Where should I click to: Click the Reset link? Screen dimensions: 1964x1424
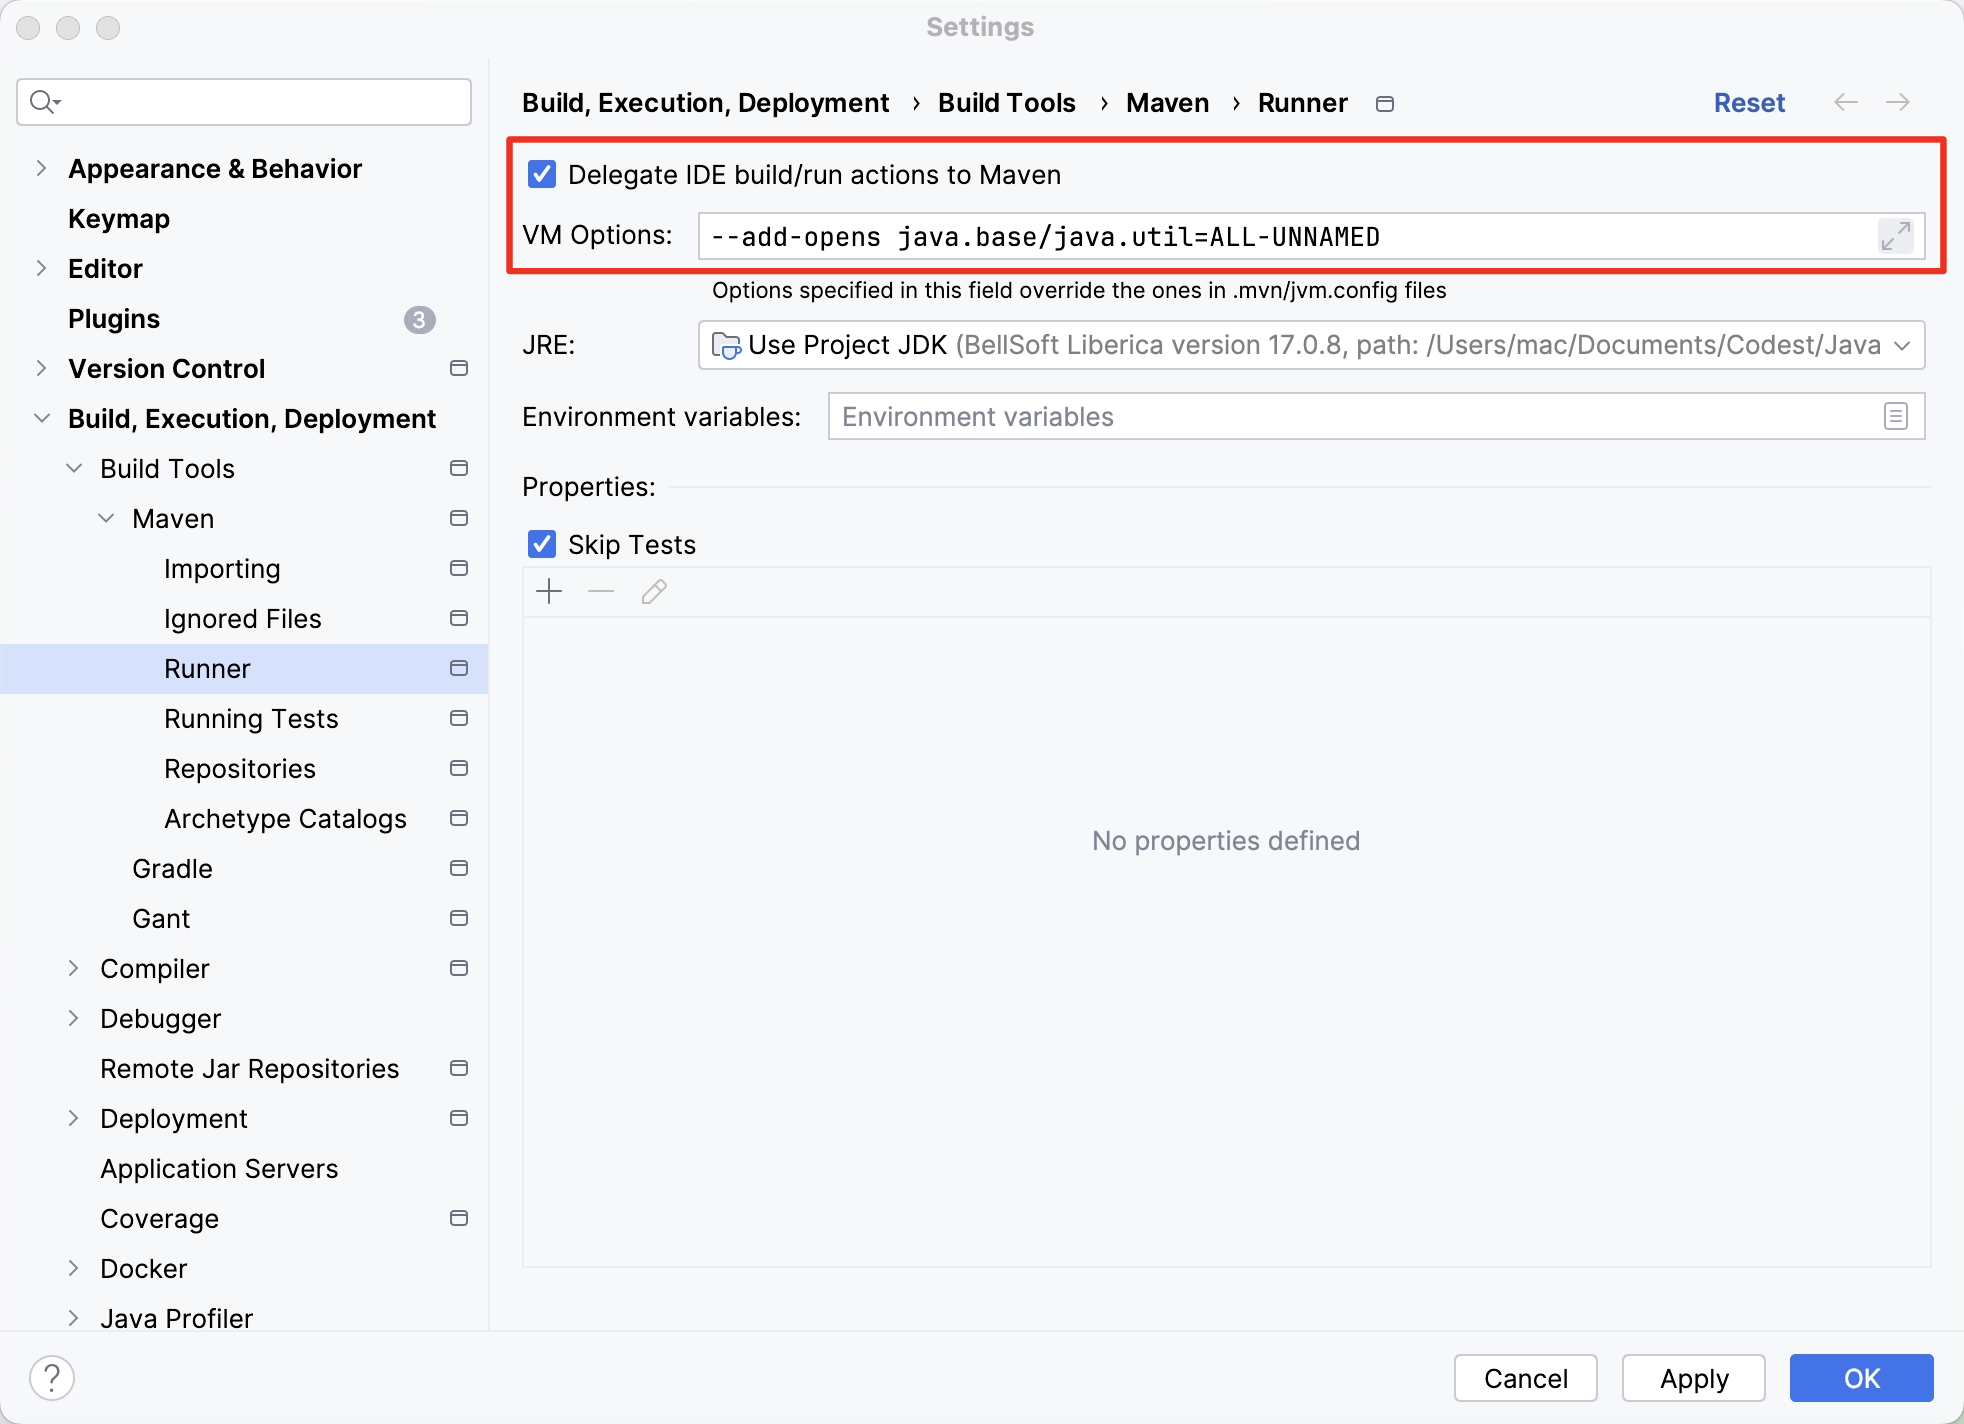point(1749,102)
